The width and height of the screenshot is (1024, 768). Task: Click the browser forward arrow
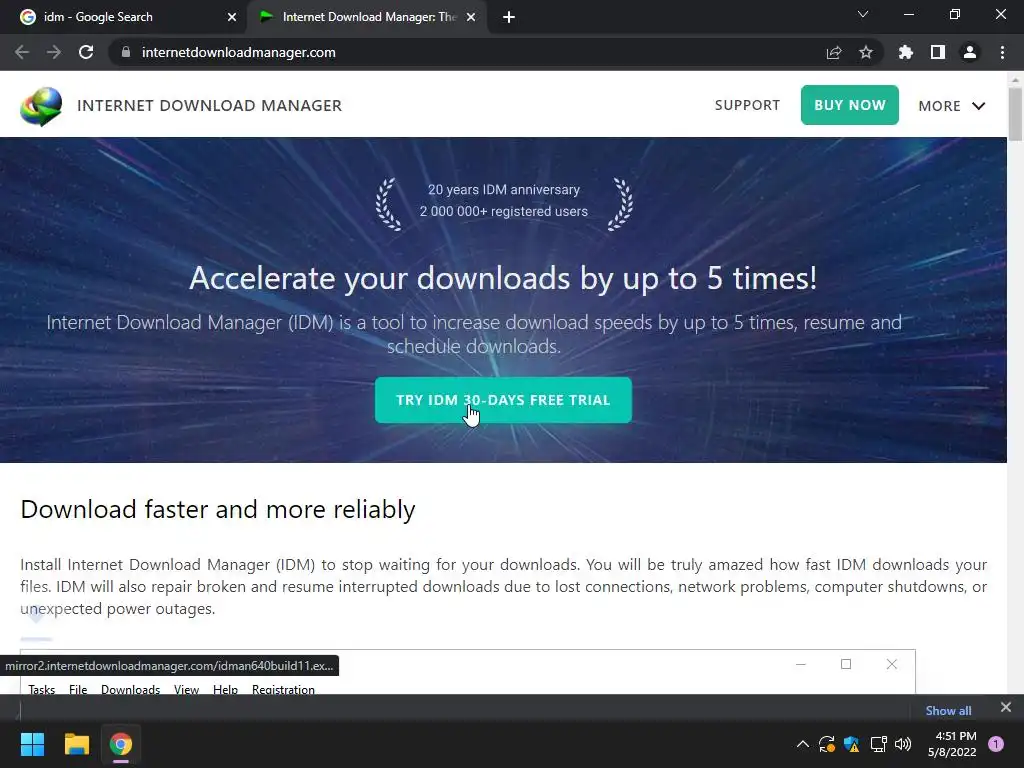(54, 52)
